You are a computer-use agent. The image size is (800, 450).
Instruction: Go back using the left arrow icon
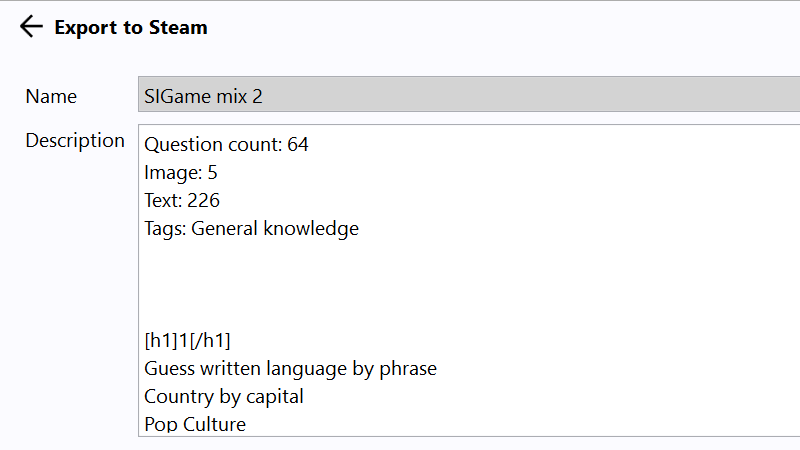[31, 27]
